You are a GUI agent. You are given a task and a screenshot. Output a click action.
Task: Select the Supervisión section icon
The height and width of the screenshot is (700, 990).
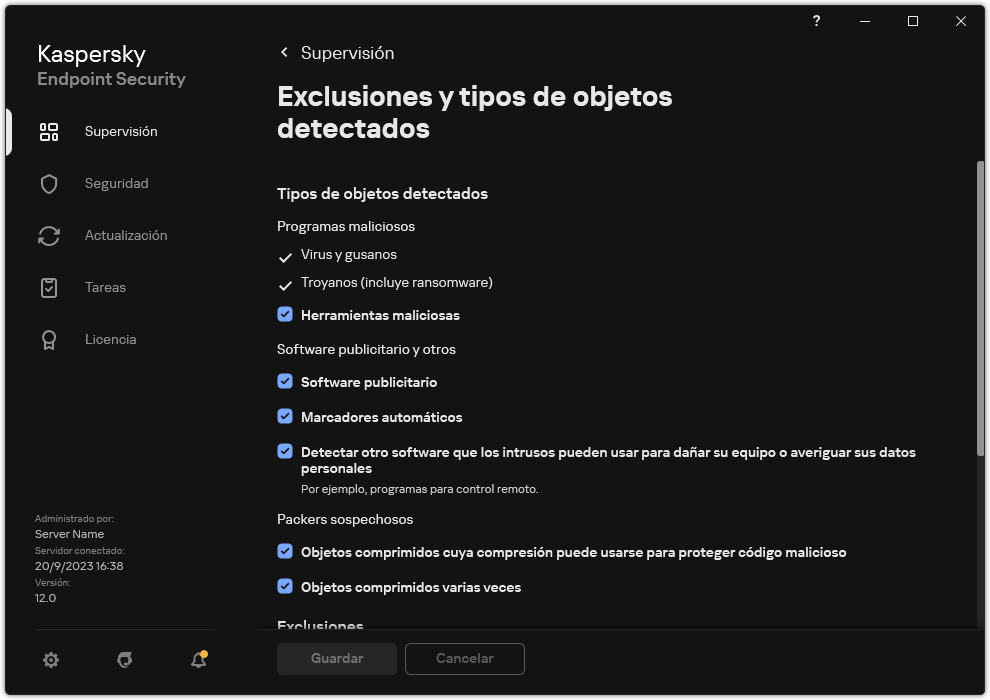pyautogui.click(x=48, y=131)
